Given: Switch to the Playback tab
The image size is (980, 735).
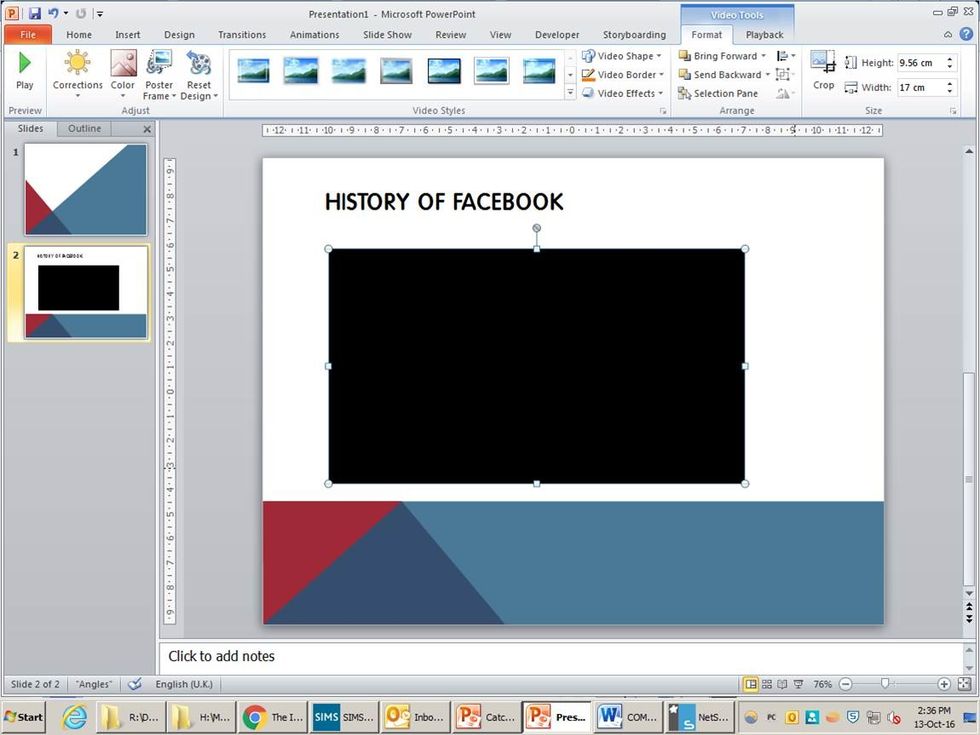Looking at the screenshot, I should [764, 35].
